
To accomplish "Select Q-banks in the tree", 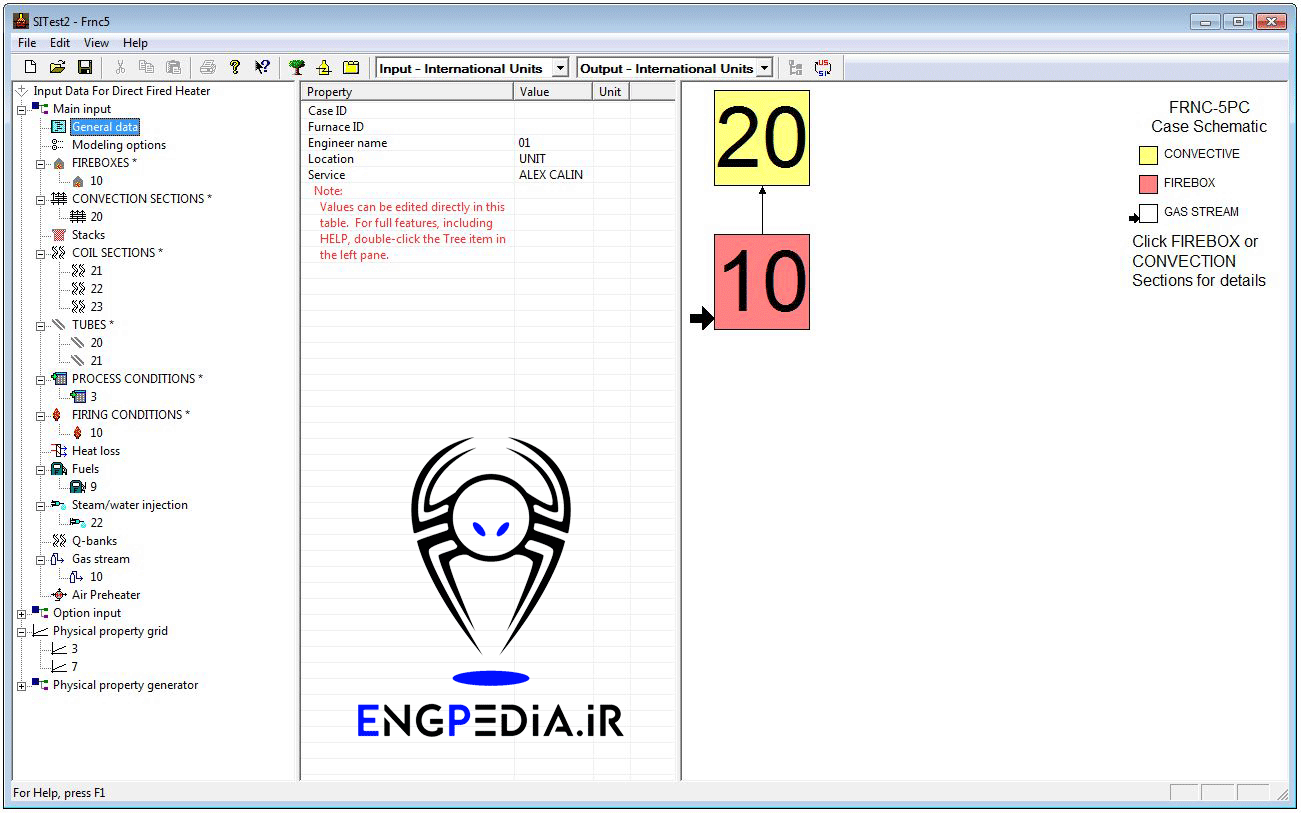I will 95,541.
